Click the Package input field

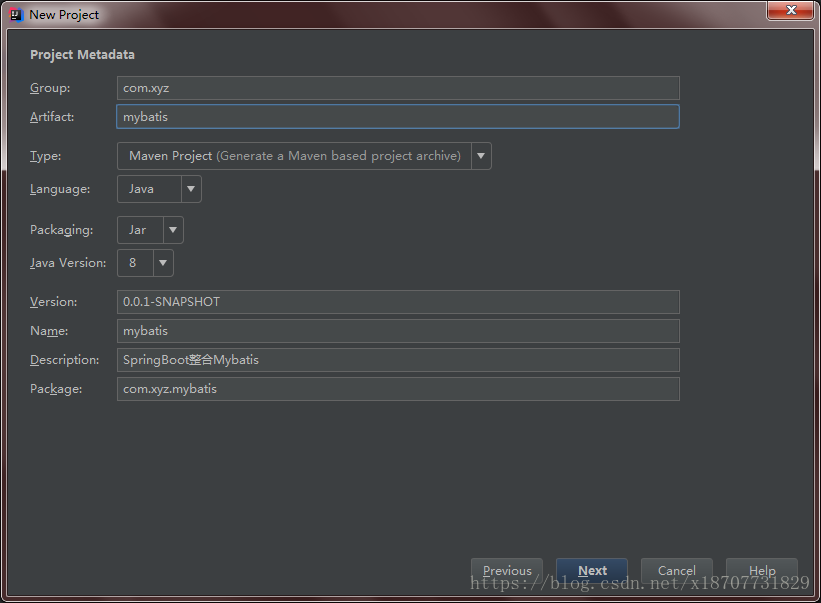398,389
